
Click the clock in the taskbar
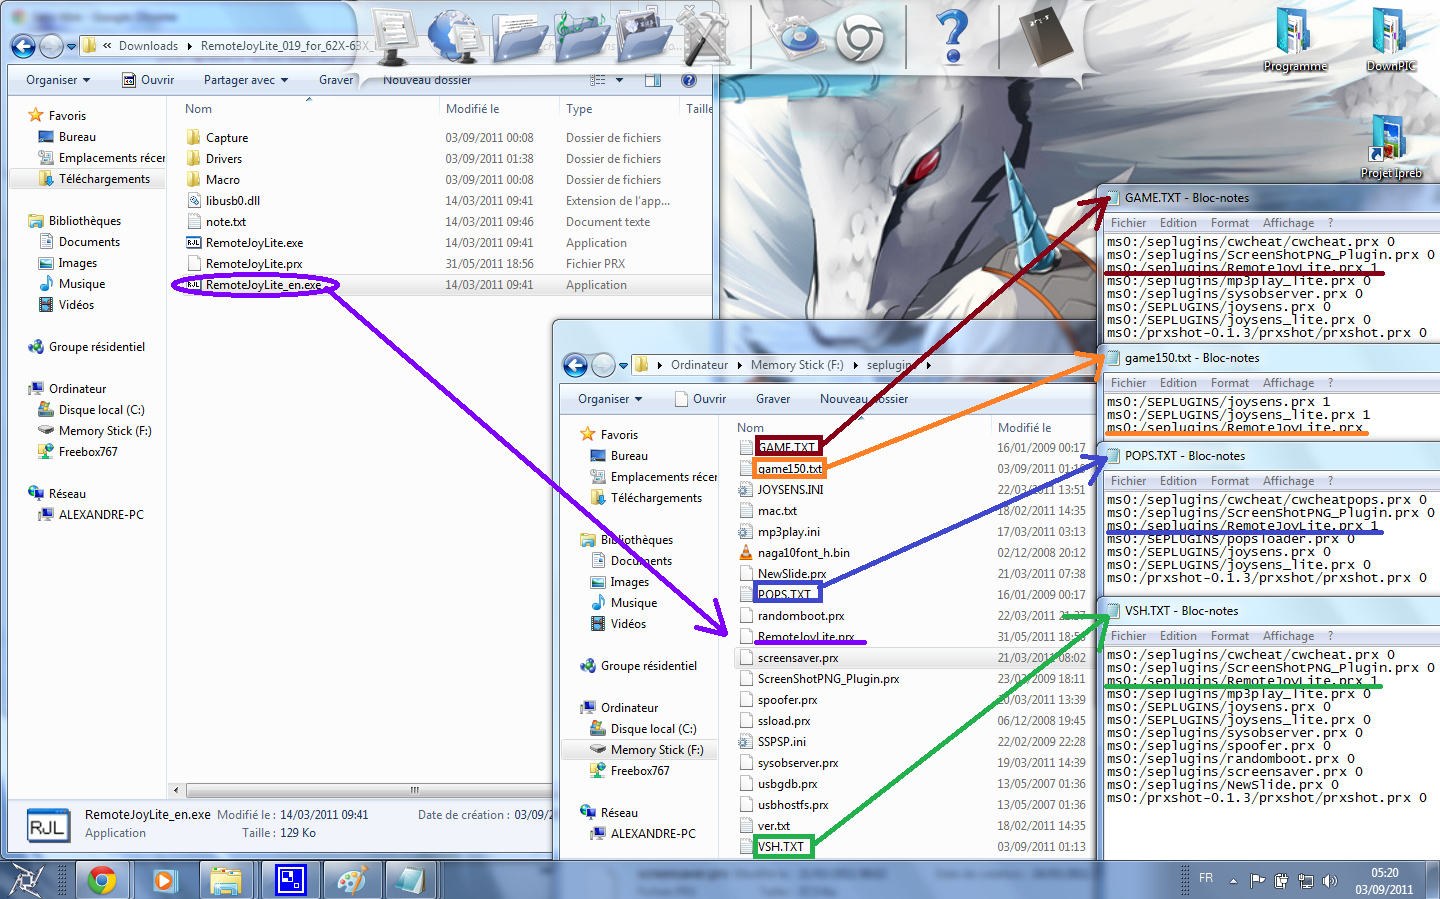(1385, 881)
